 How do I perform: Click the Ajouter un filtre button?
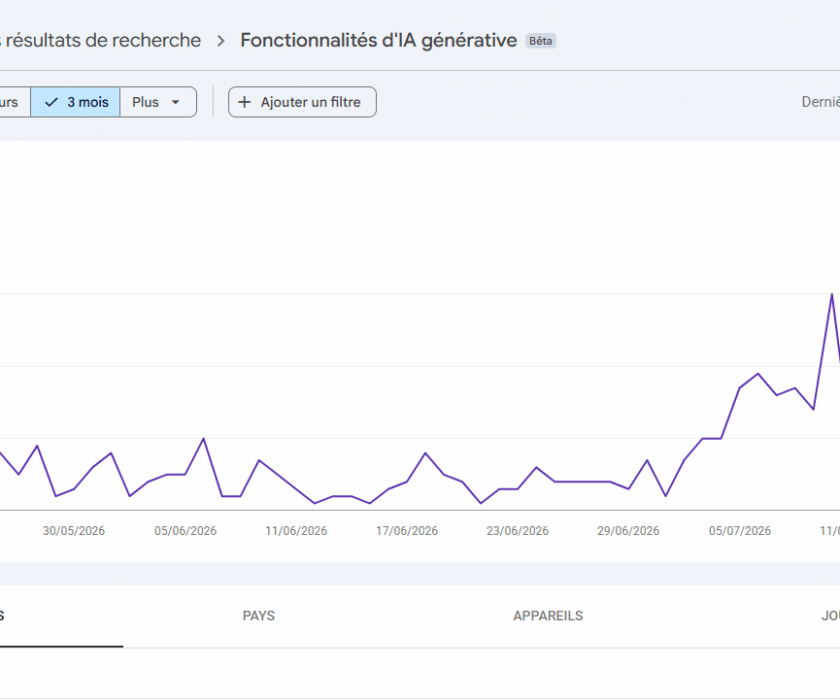point(302,102)
